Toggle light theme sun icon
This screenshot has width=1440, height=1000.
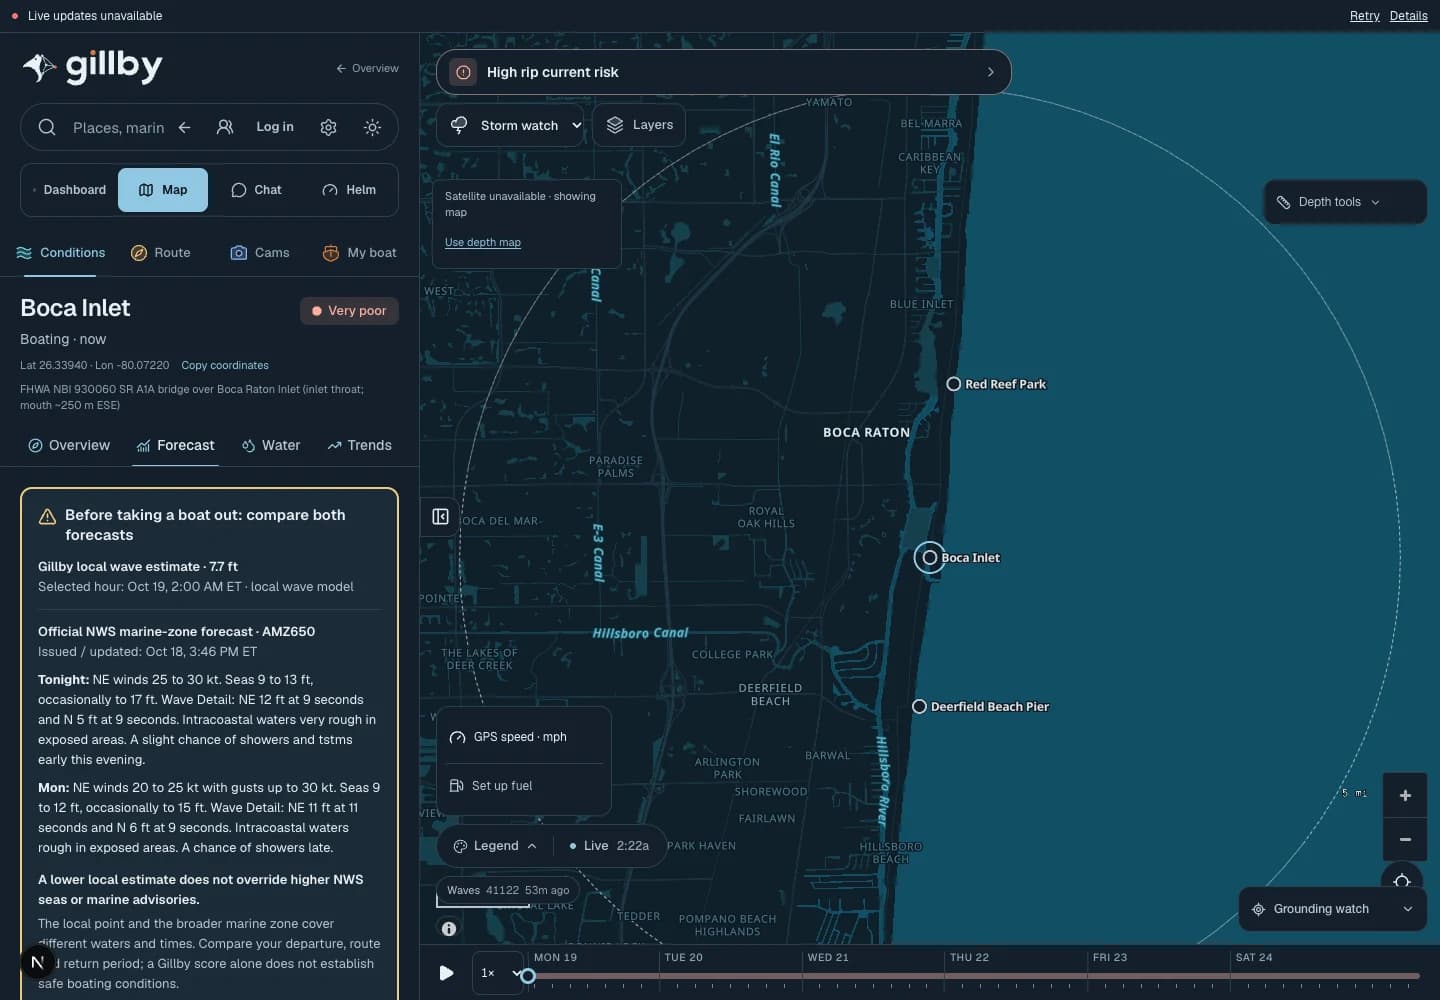(x=372, y=127)
